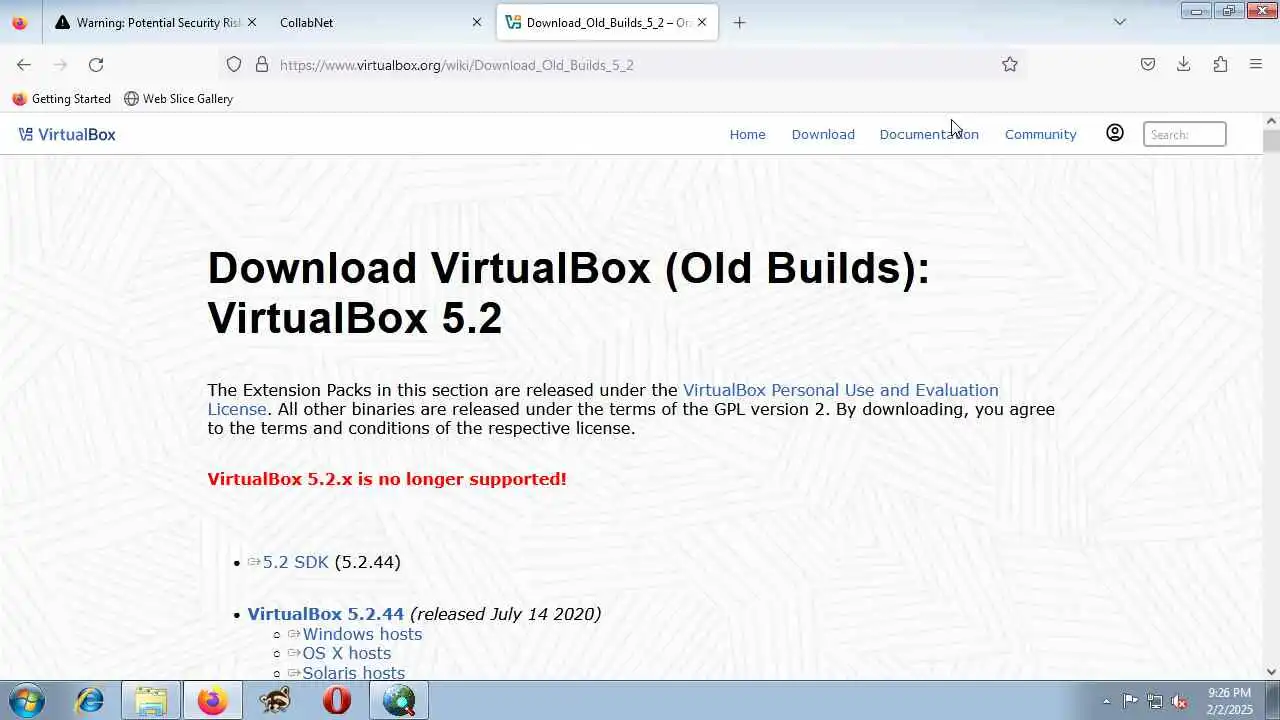Open the Firefox hamburger menu
1280x720 pixels.
(1256, 64)
